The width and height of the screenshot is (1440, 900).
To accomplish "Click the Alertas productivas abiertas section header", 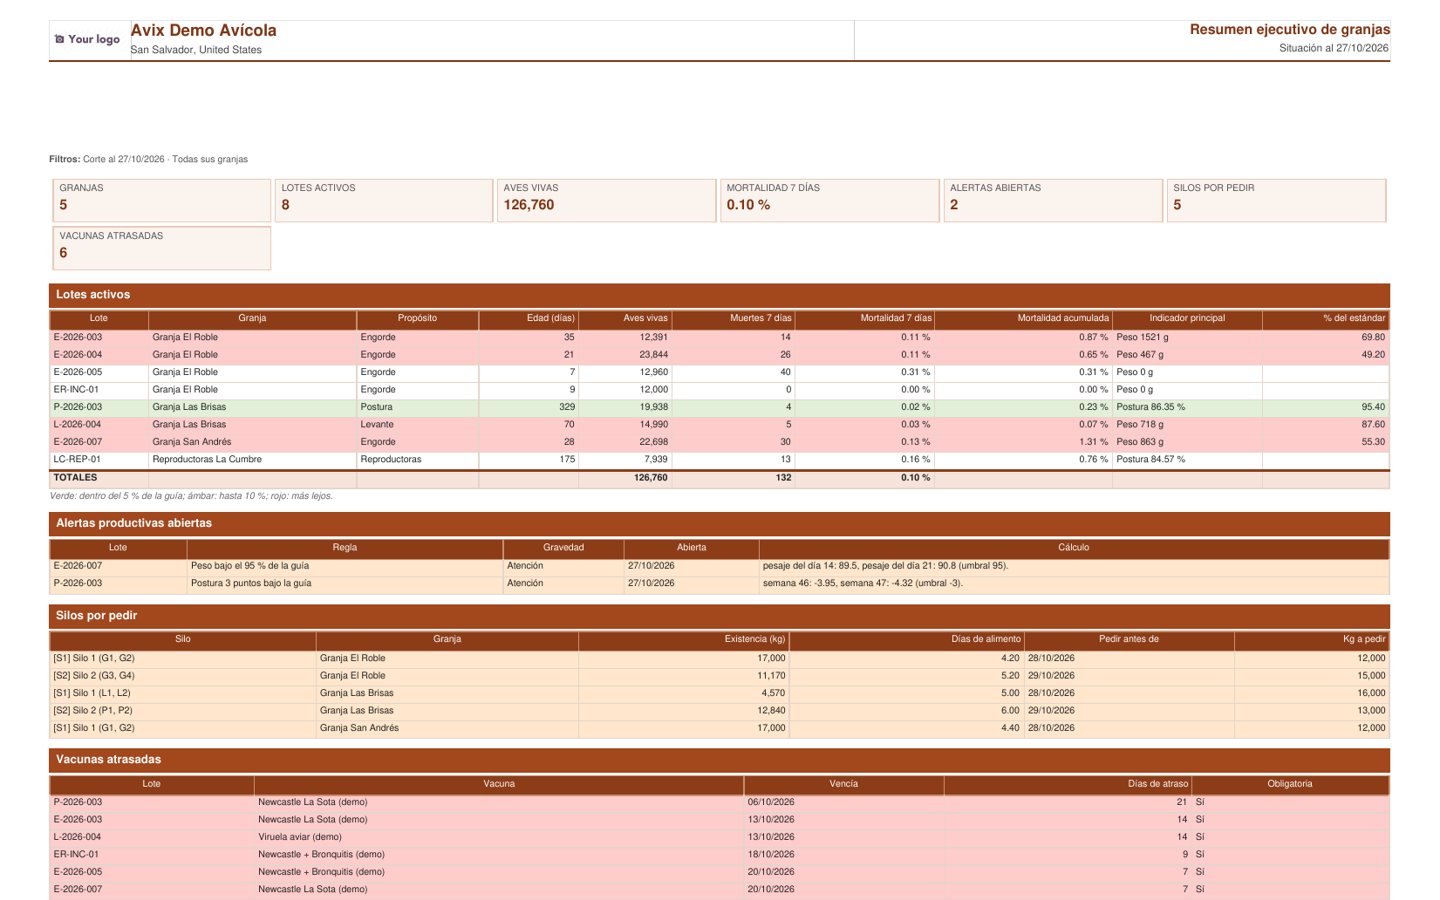I will click(x=719, y=523).
